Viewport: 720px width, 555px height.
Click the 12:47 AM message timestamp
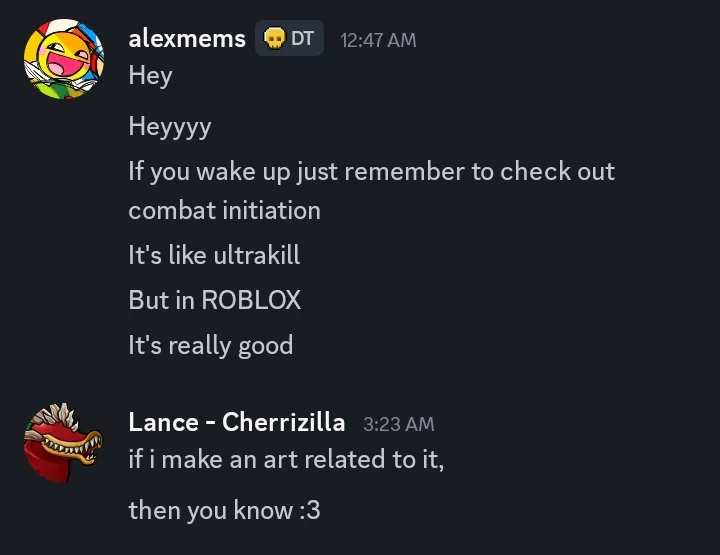tap(378, 40)
